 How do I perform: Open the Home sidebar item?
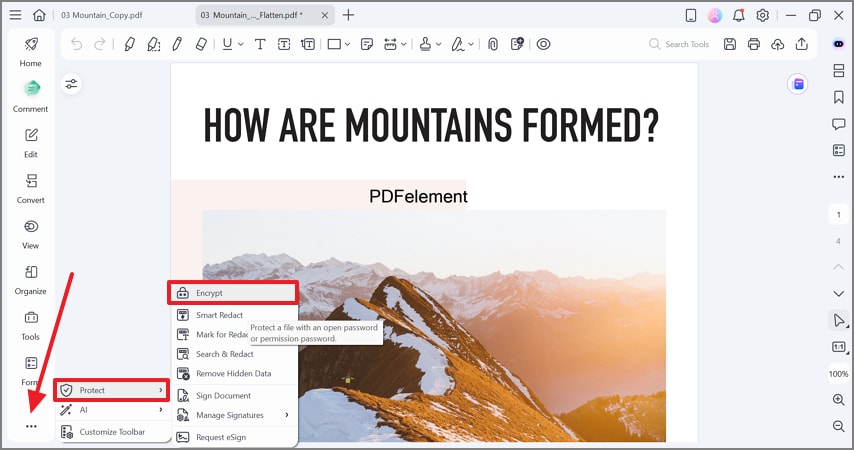pyautogui.click(x=30, y=52)
